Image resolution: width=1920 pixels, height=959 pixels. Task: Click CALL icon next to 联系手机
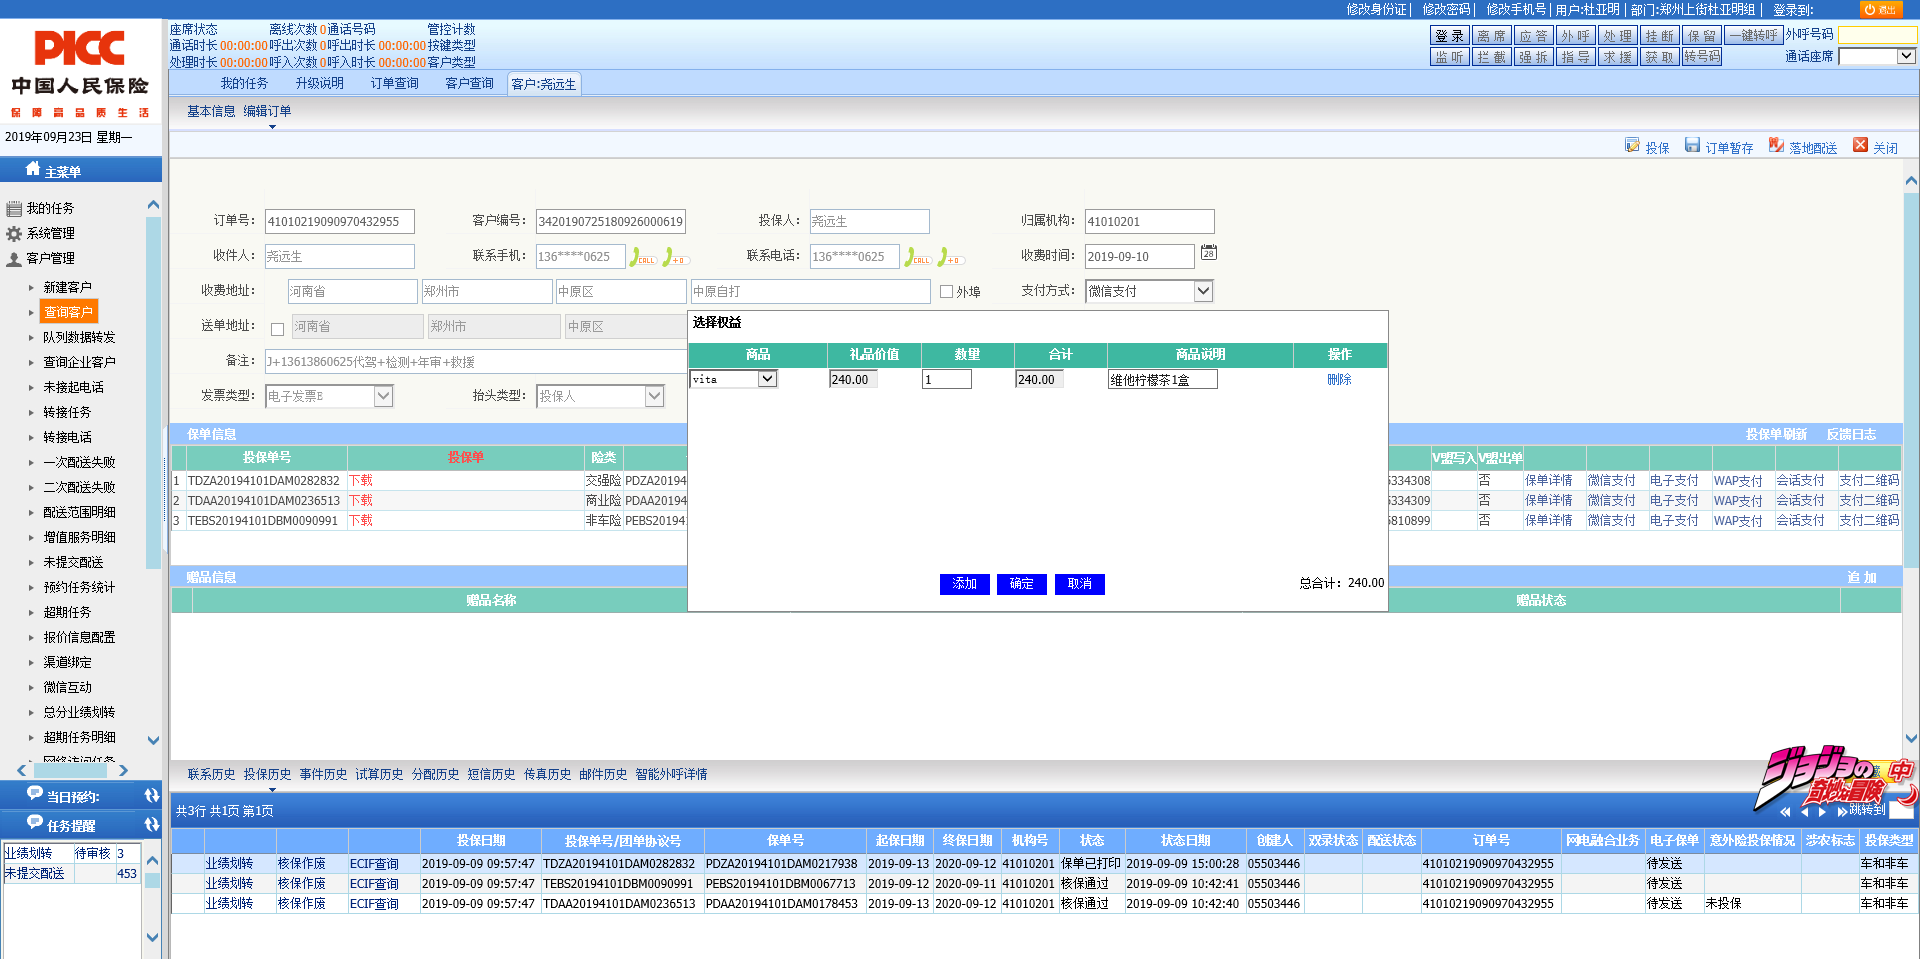point(642,257)
